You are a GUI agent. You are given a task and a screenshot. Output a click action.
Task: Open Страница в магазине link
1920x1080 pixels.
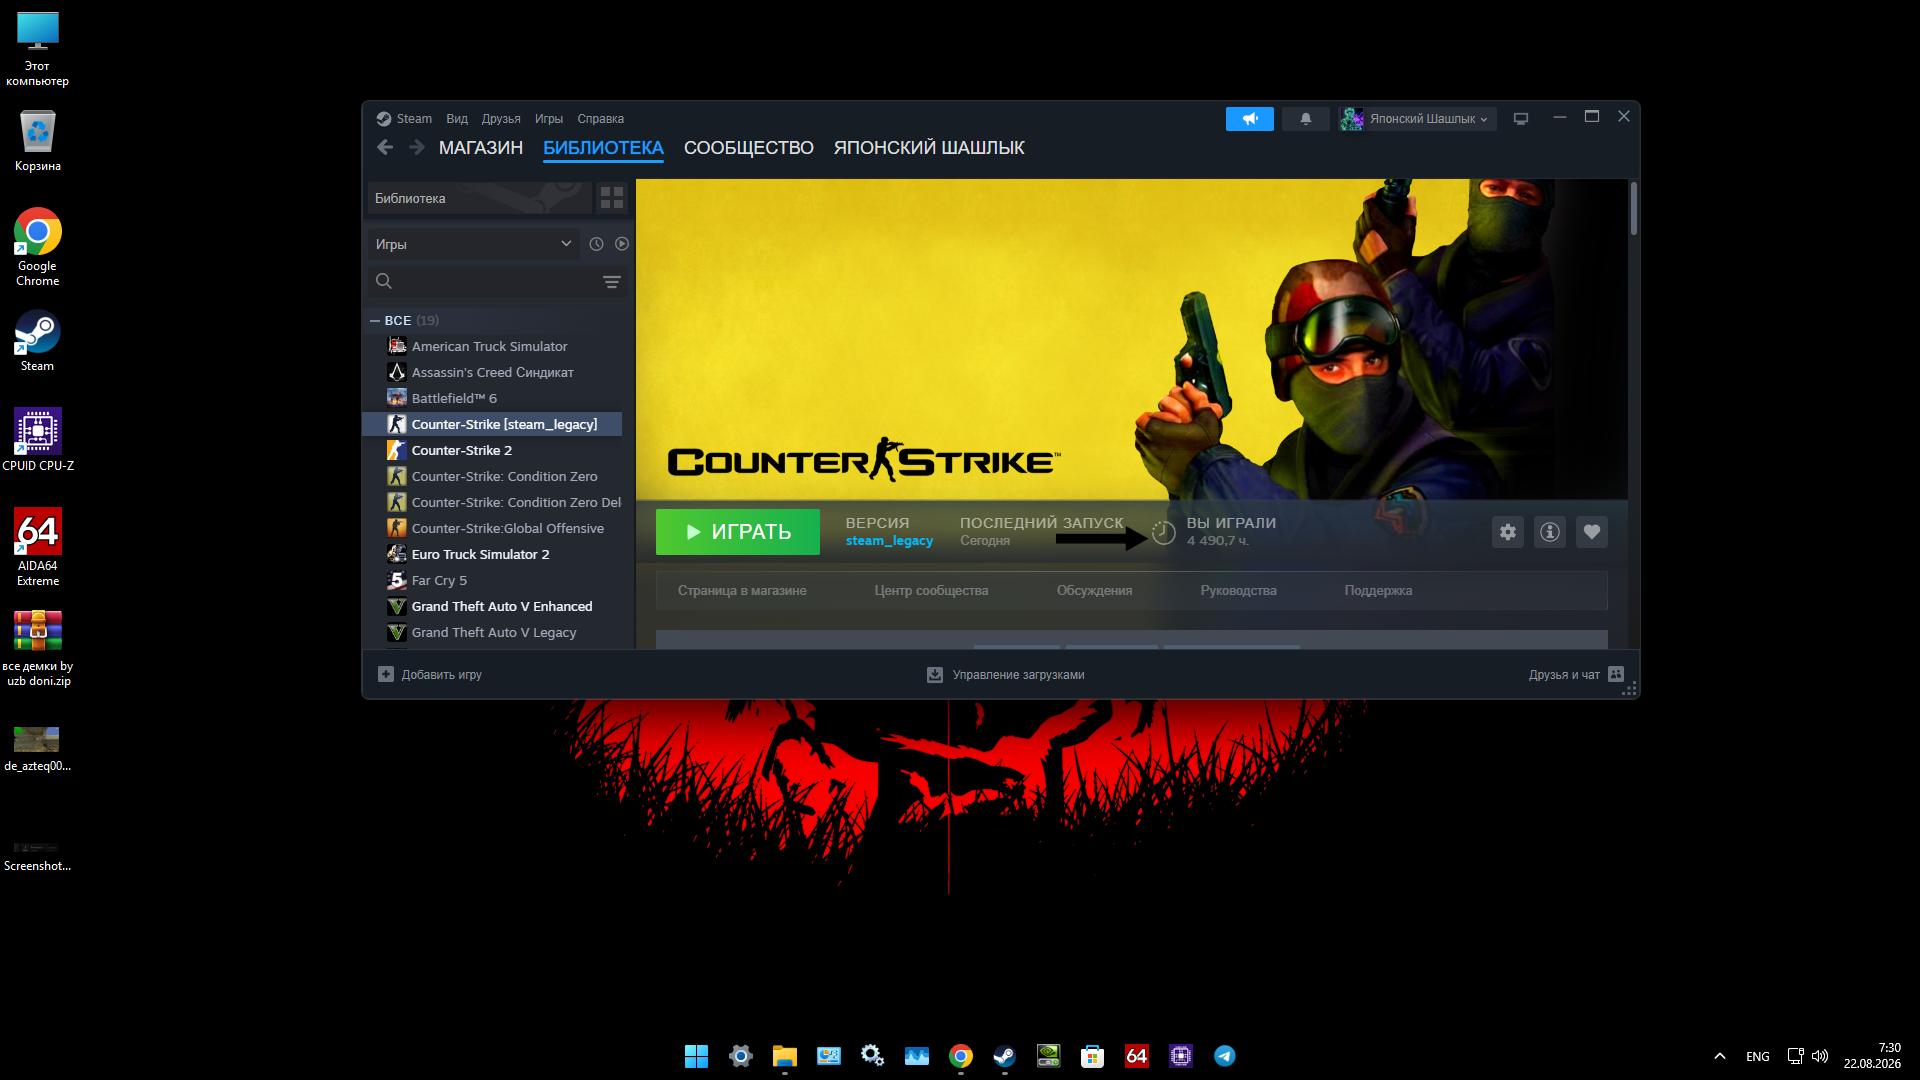[x=742, y=591]
